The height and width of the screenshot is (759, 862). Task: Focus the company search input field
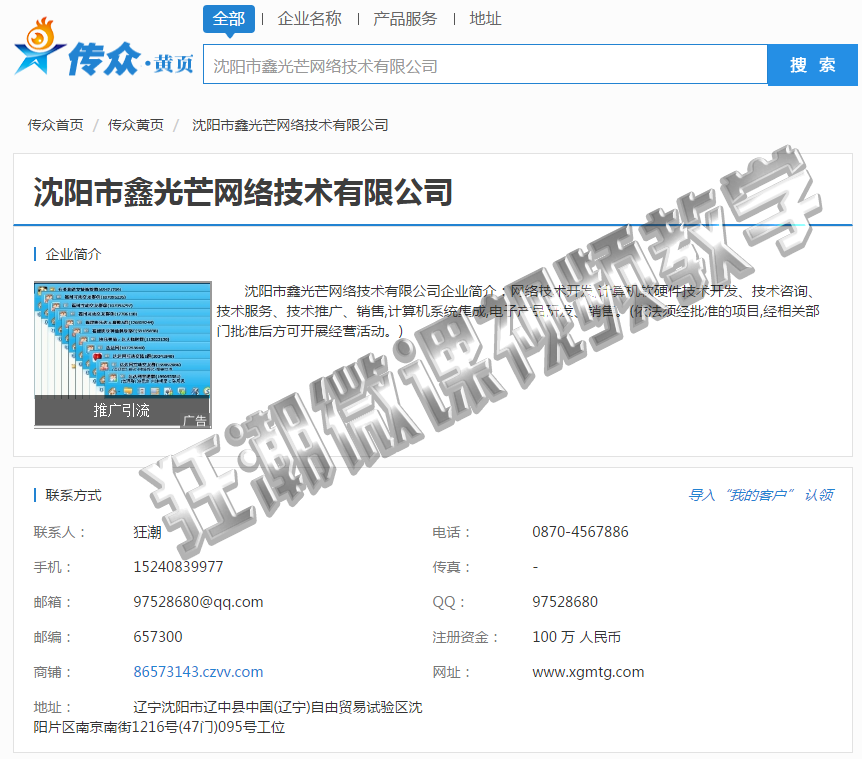(485, 64)
